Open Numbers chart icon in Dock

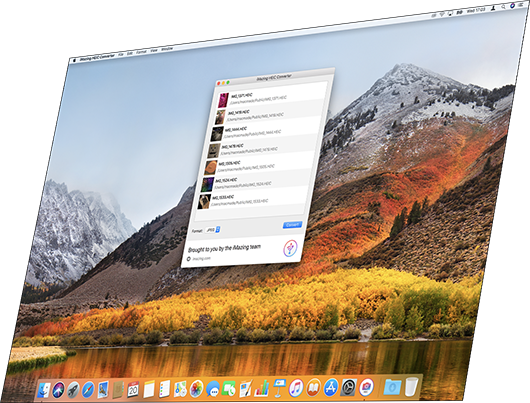point(262,387)
